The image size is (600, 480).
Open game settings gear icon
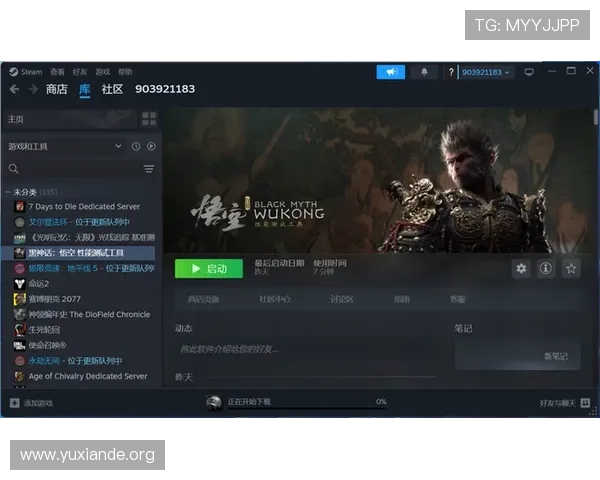520,268
